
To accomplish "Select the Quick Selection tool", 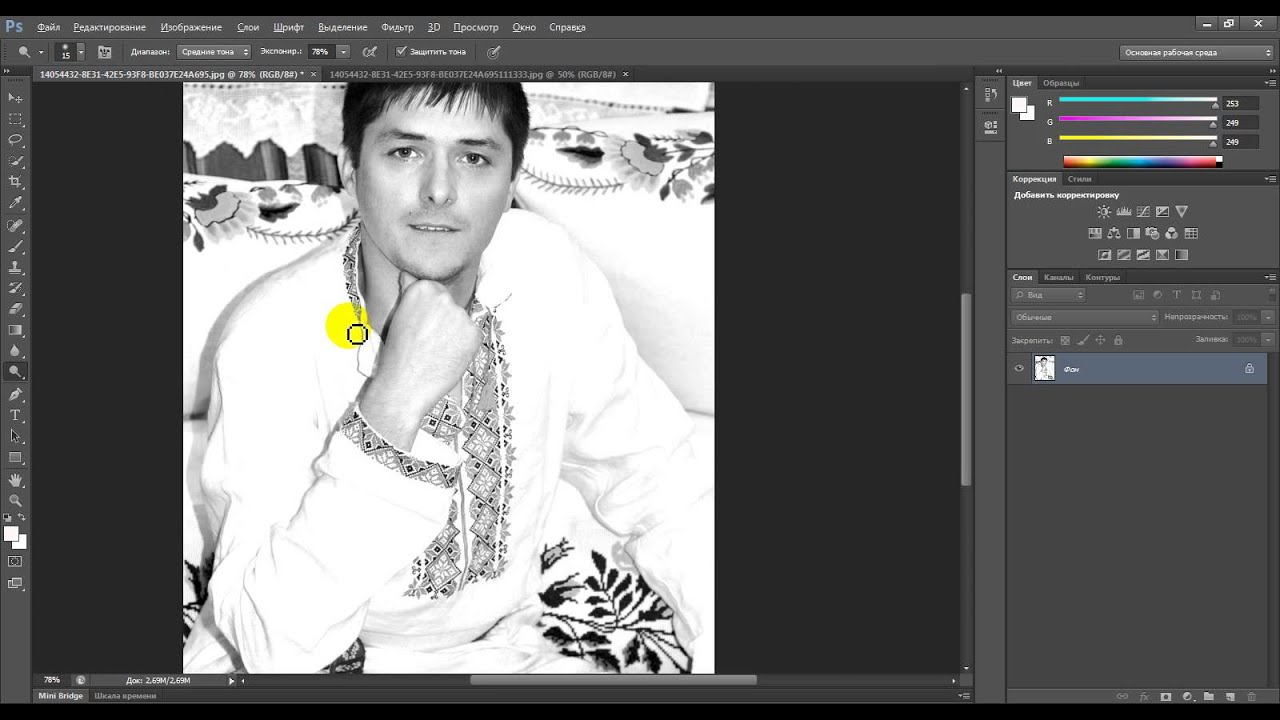I will tap(15, 161).
